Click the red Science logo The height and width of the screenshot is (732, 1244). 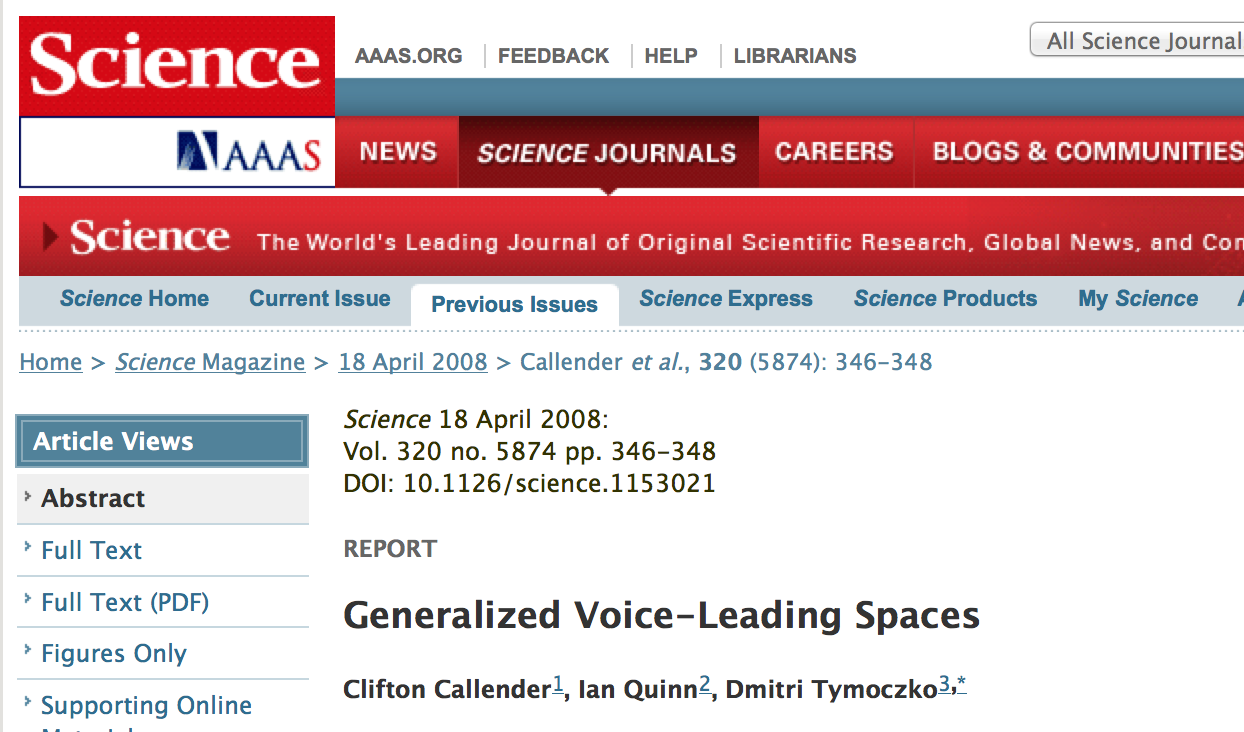coord(177,65)
